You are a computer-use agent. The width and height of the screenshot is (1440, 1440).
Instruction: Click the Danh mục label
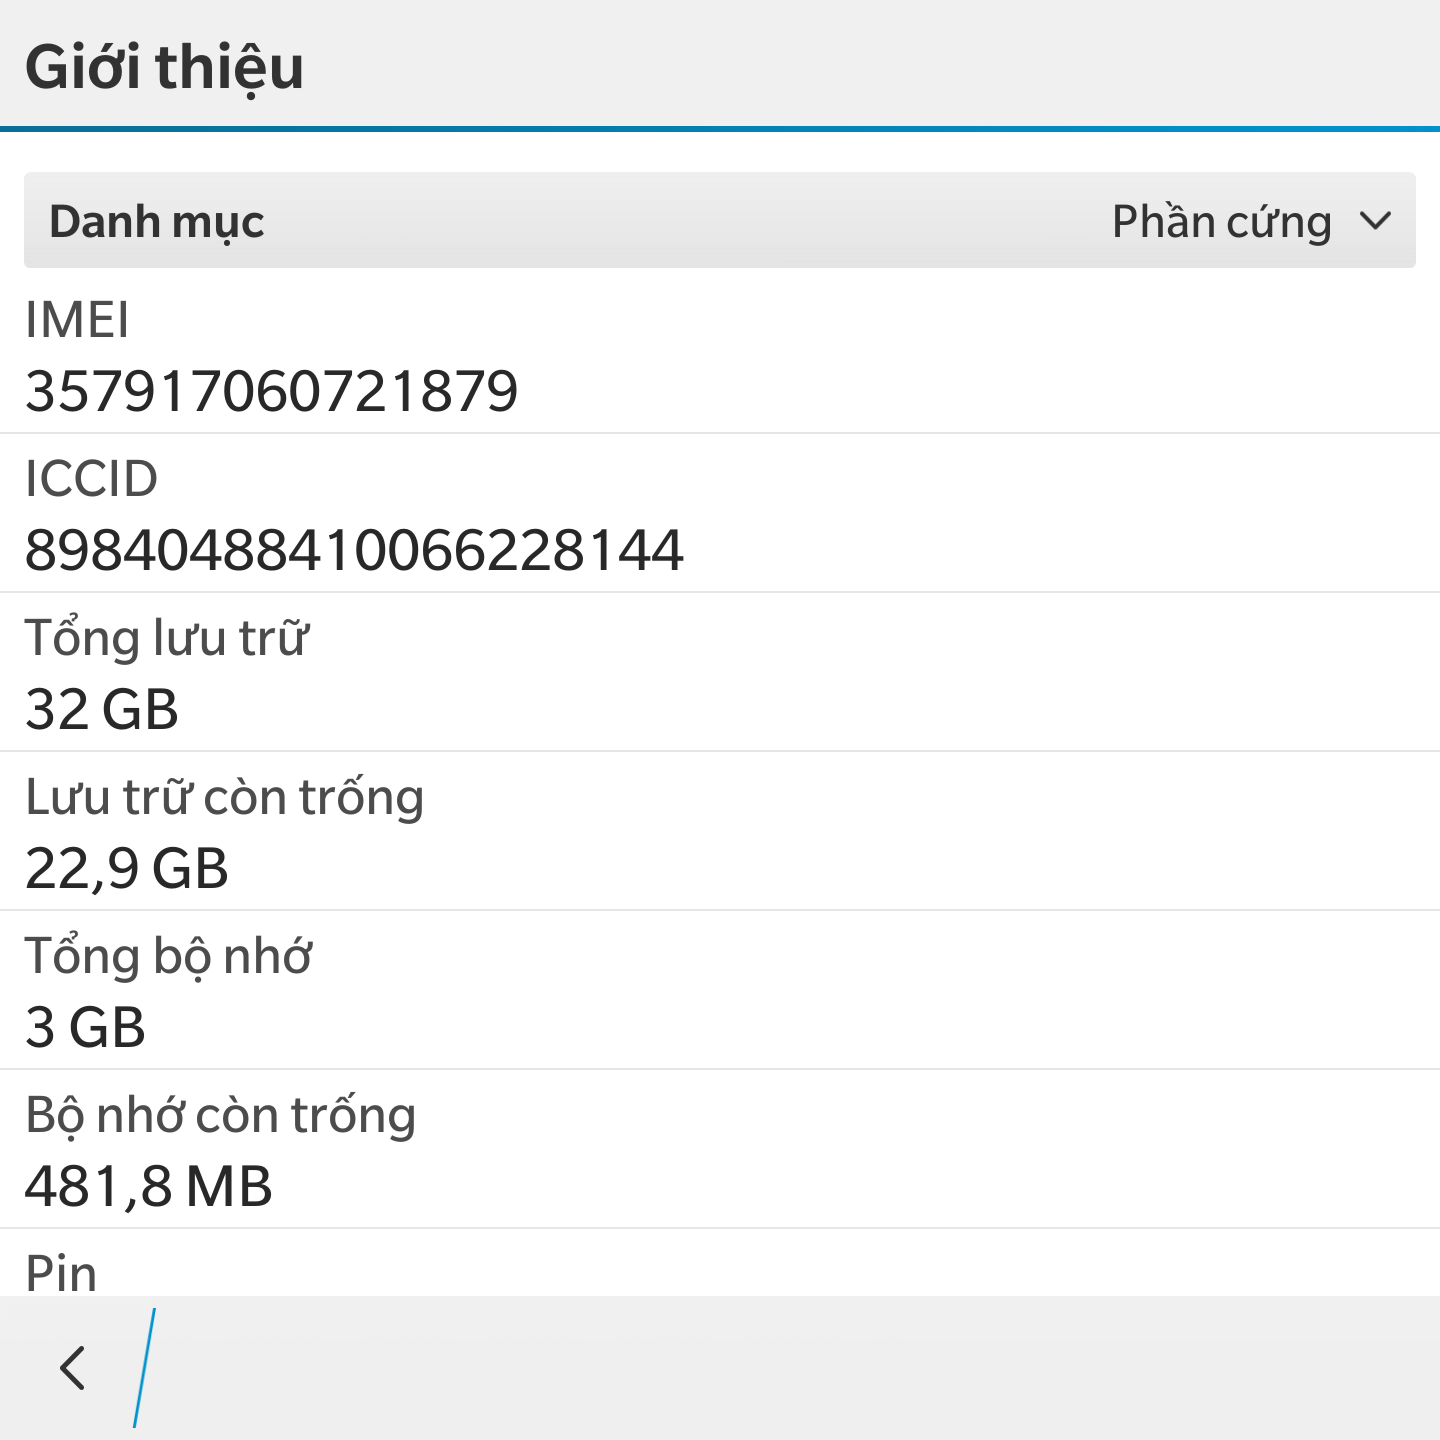(x=157, y=222)
